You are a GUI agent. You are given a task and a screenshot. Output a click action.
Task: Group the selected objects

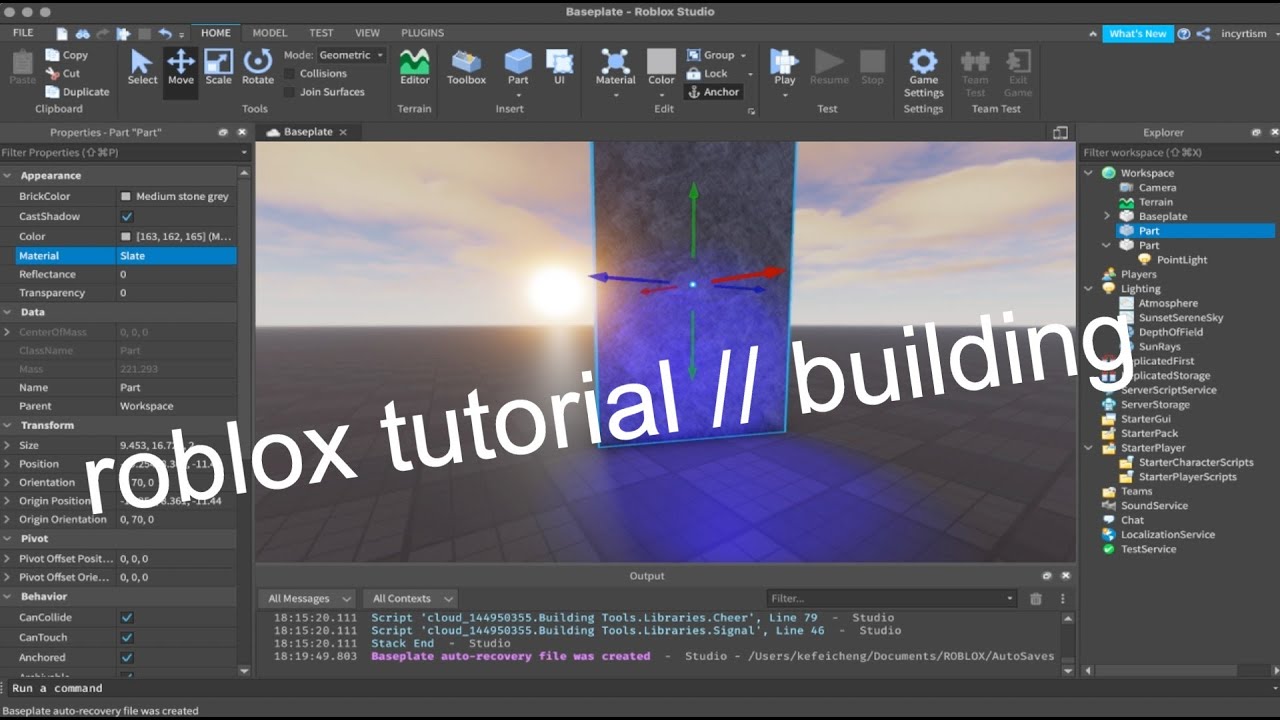pyautogui.click(x=710, y=56)
